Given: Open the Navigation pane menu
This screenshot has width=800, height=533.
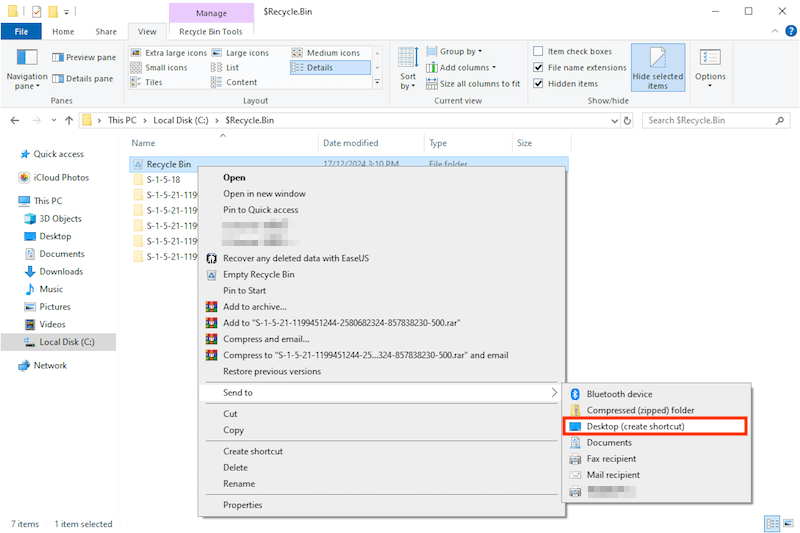Looking at the screenshot, I should 27,70.
